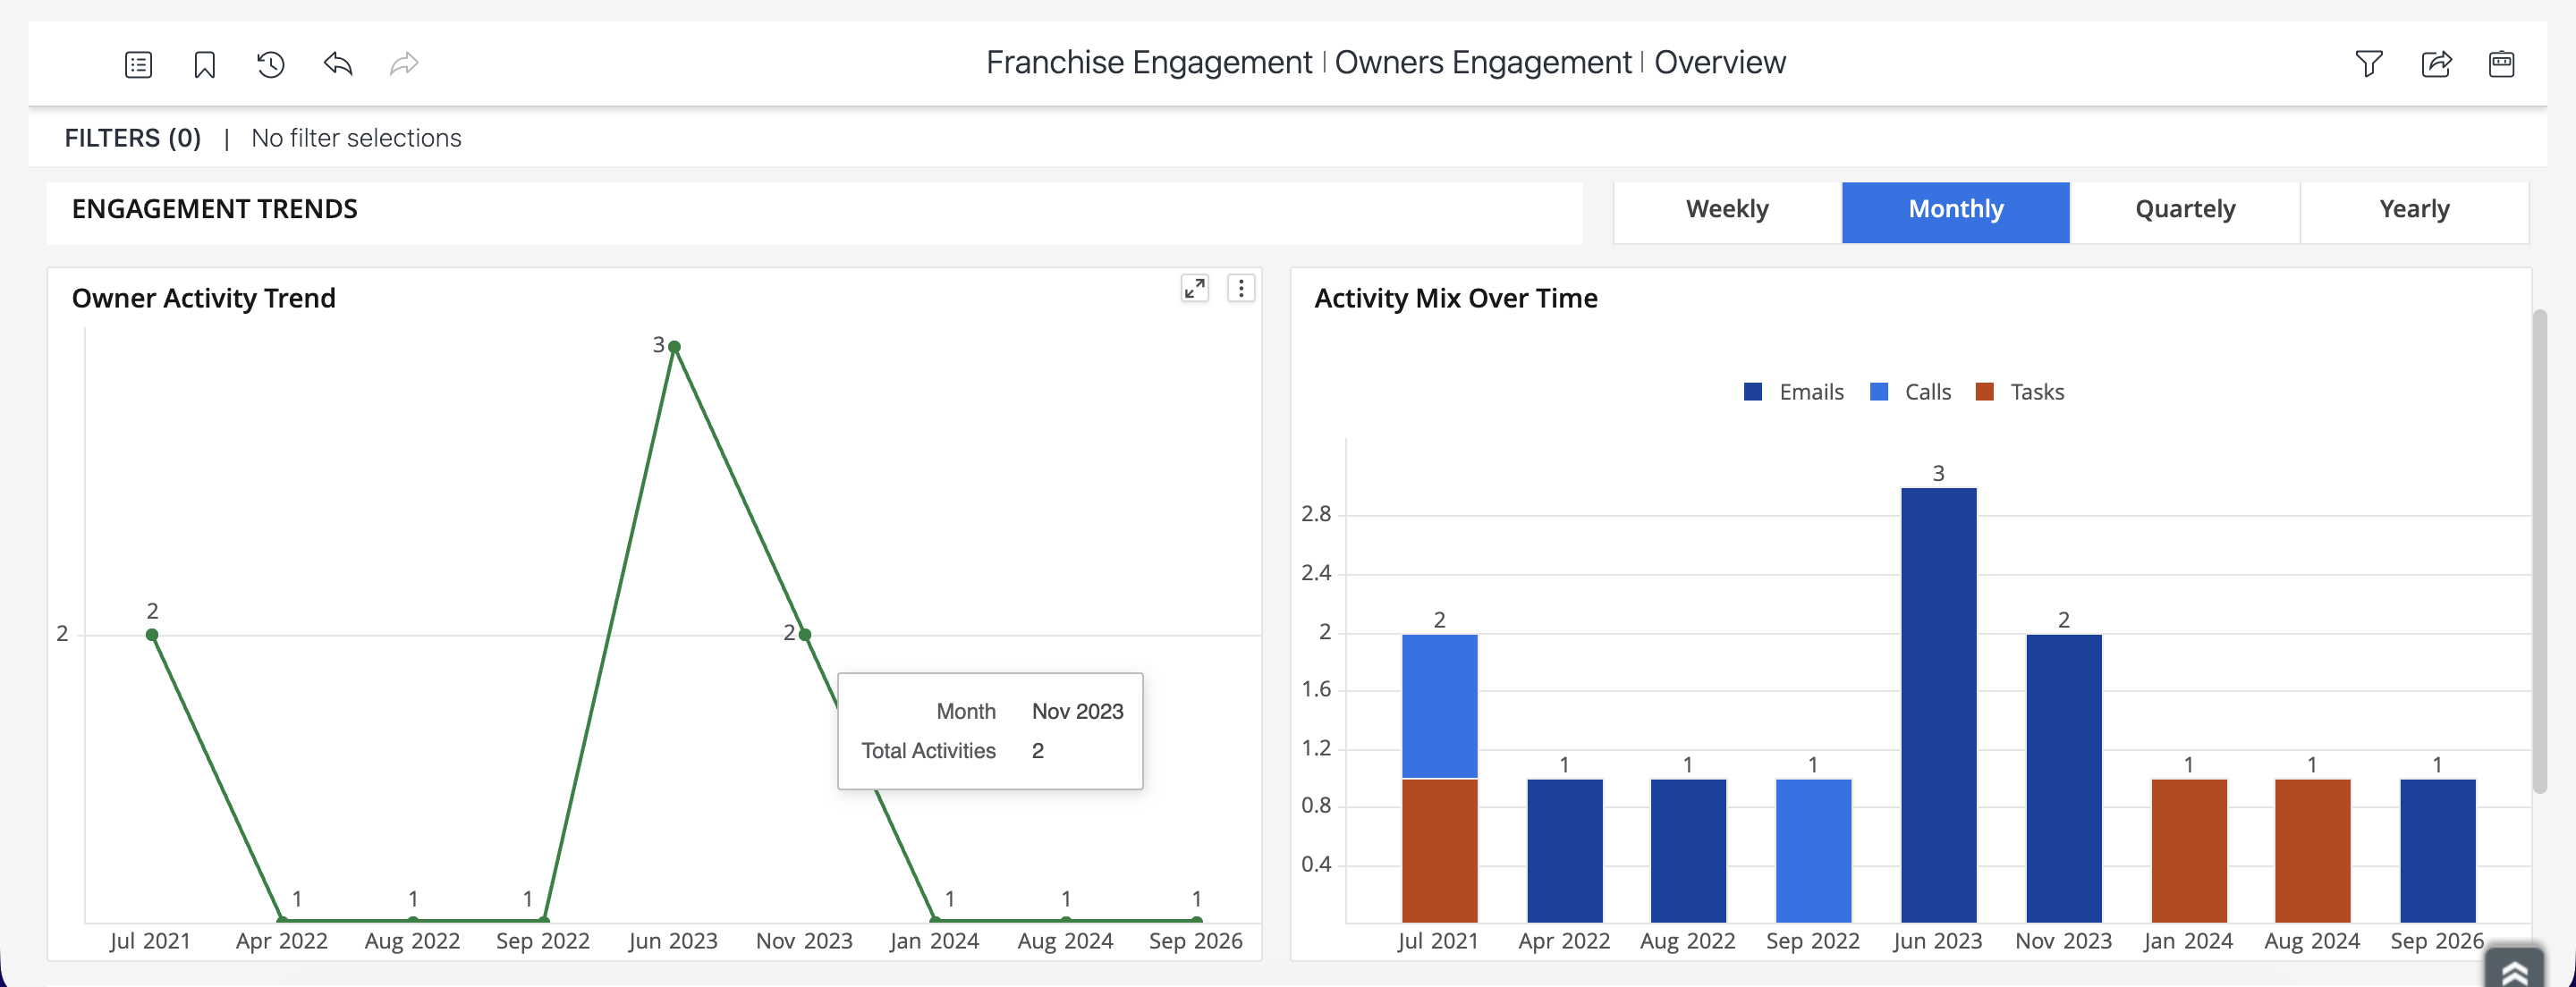This screenshot has width=2576, height=987.
Task: Click the FILTERS (0) label
Action: [133, 138]
